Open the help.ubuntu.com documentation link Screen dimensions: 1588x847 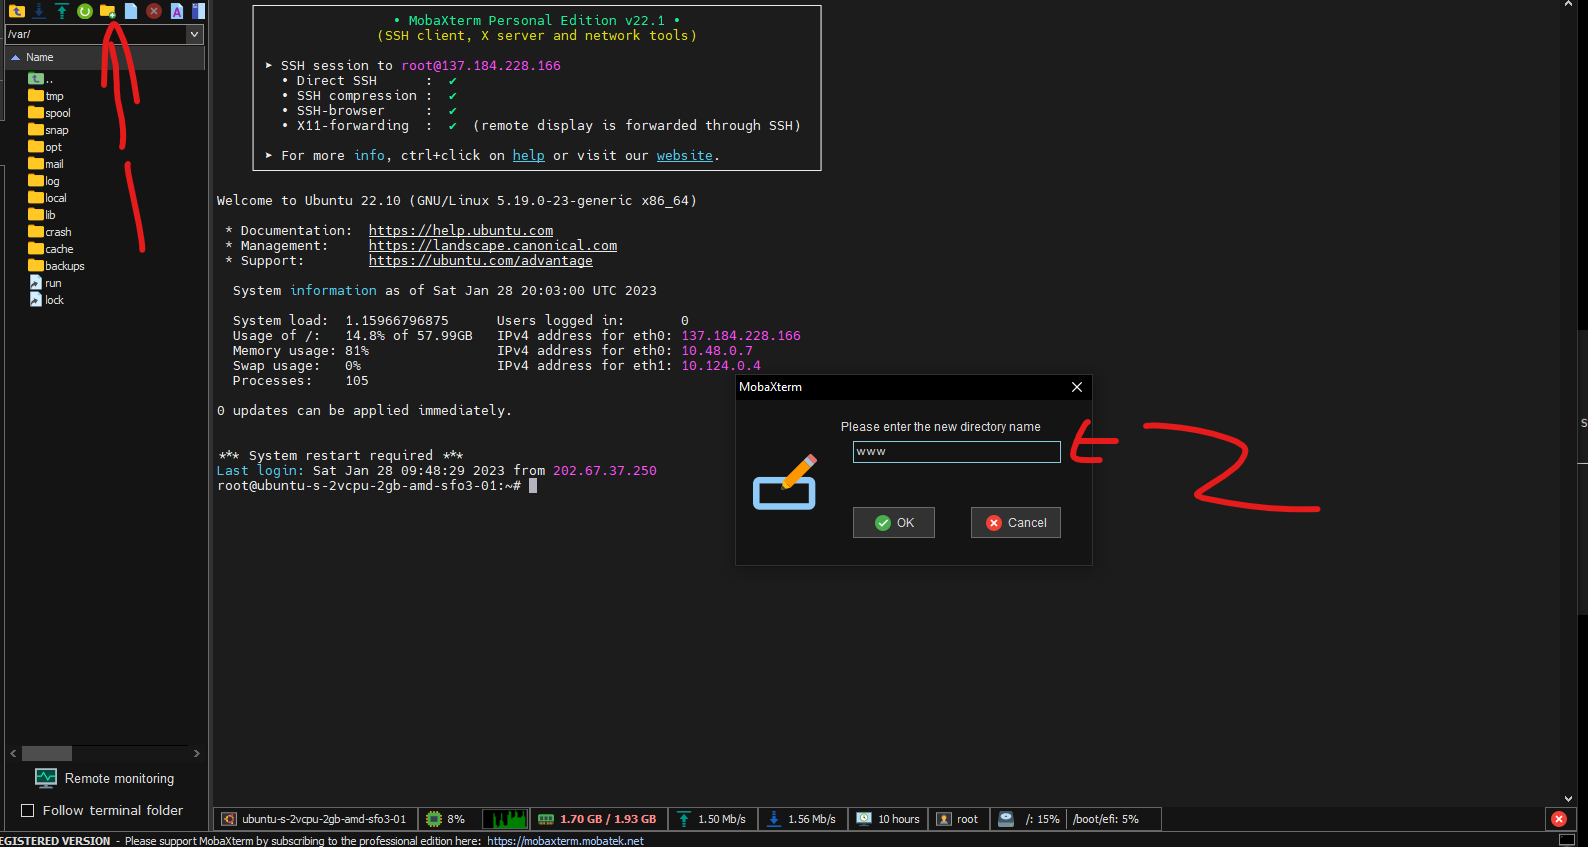pyautogui.click(x=460, y=231)
